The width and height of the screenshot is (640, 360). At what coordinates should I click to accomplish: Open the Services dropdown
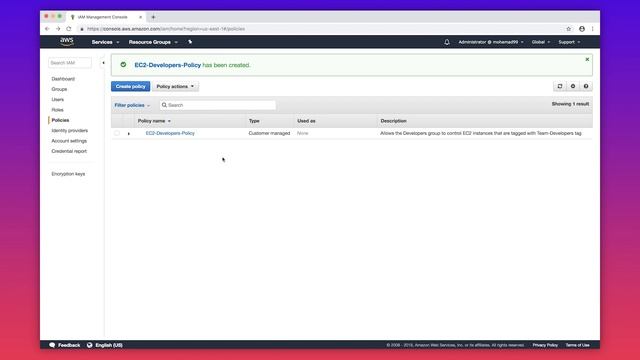coord(105,42)
